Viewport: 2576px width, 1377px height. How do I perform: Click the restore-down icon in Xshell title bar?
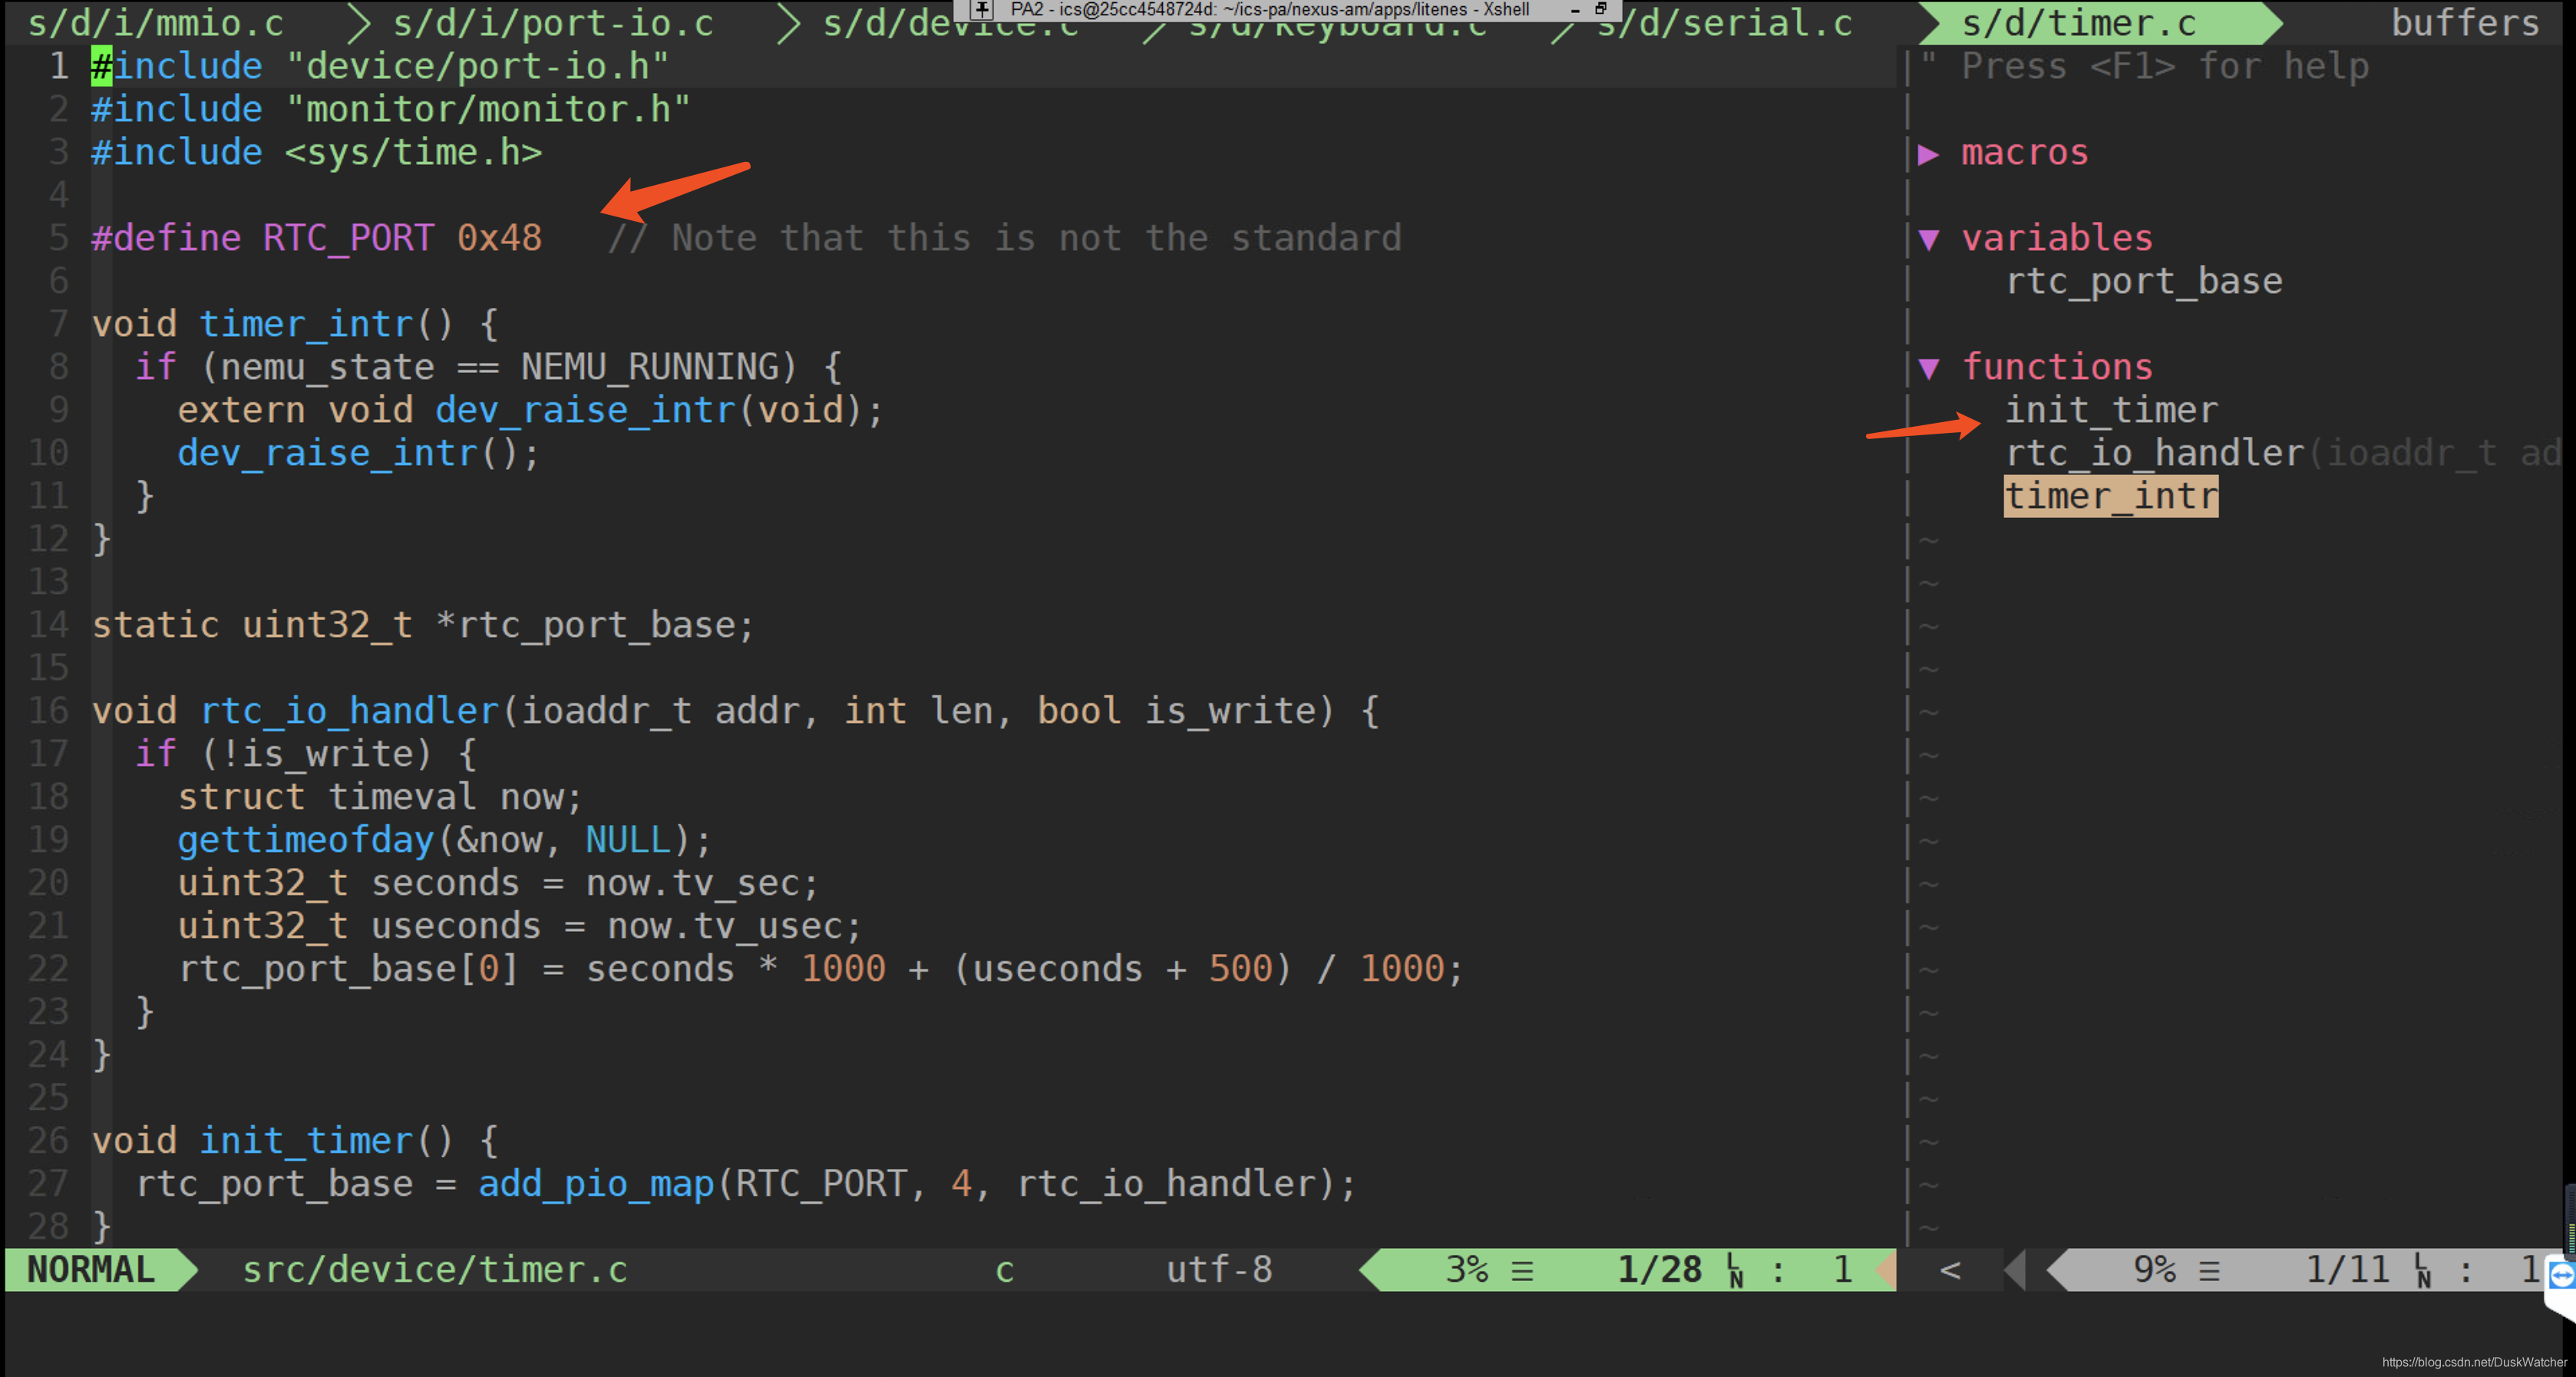[1600, 9]
